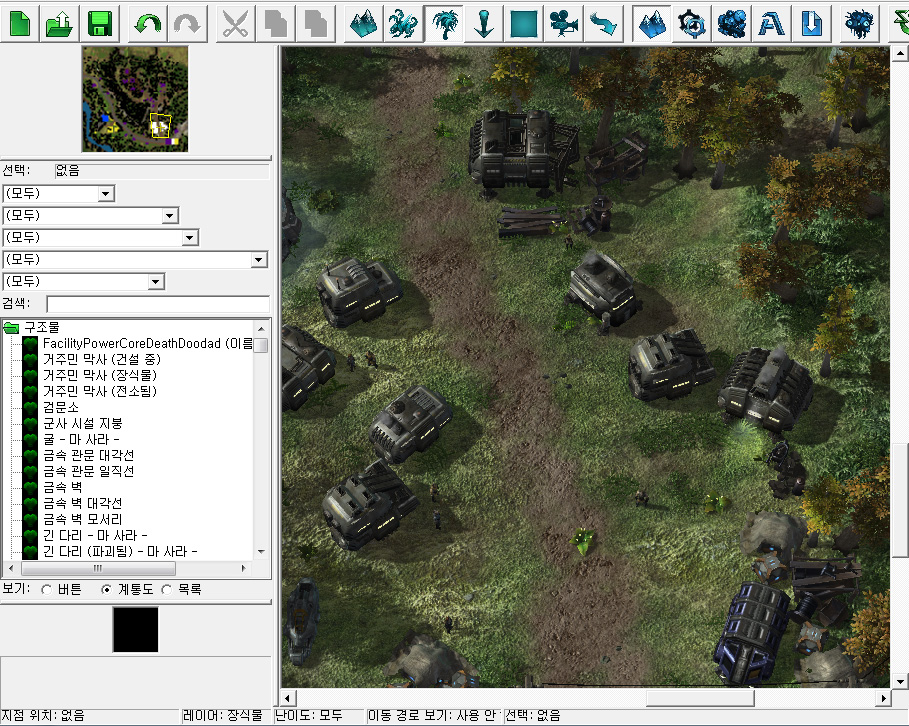
Task: Save the map with the floppy disk icon
Action: click(99, 24)
